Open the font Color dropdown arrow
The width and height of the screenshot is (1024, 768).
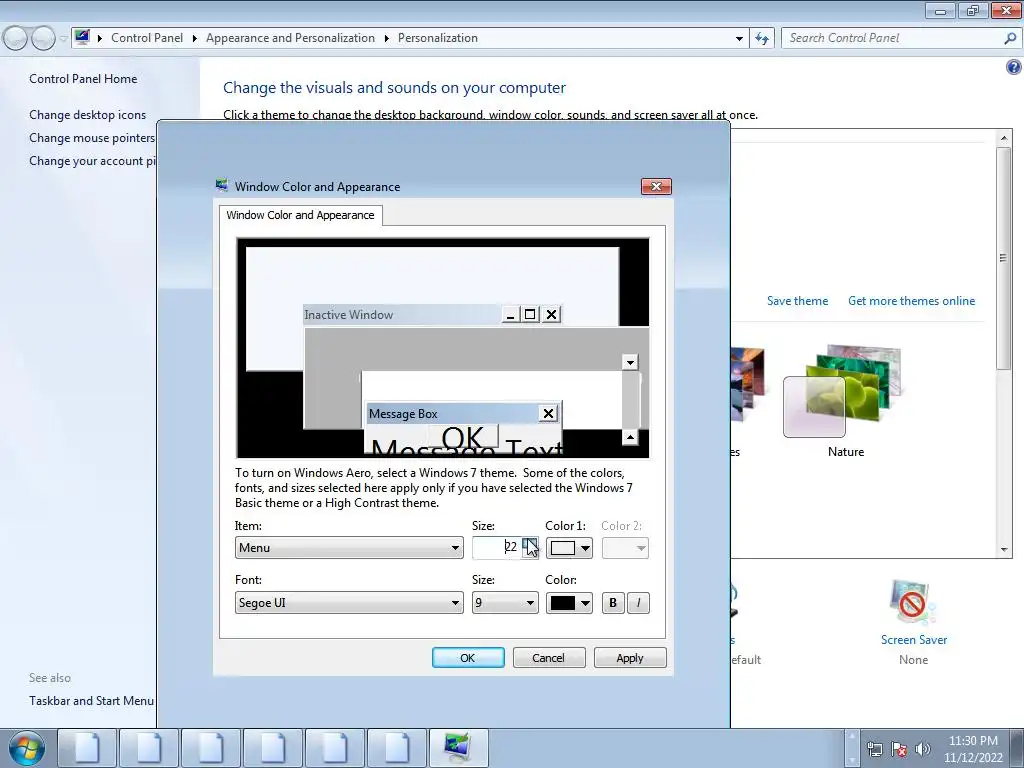pyautogui.click(x=585, y=603)
